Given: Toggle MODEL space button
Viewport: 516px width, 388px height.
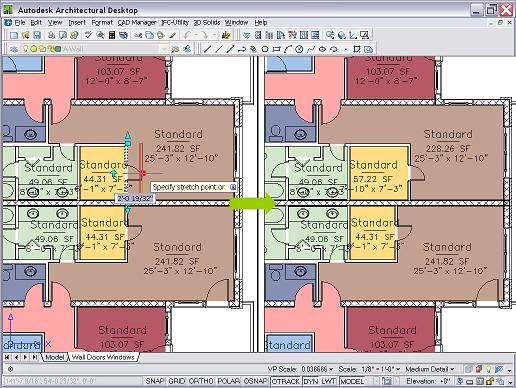Looking at the screenshot, I should (x=352, y=381).
